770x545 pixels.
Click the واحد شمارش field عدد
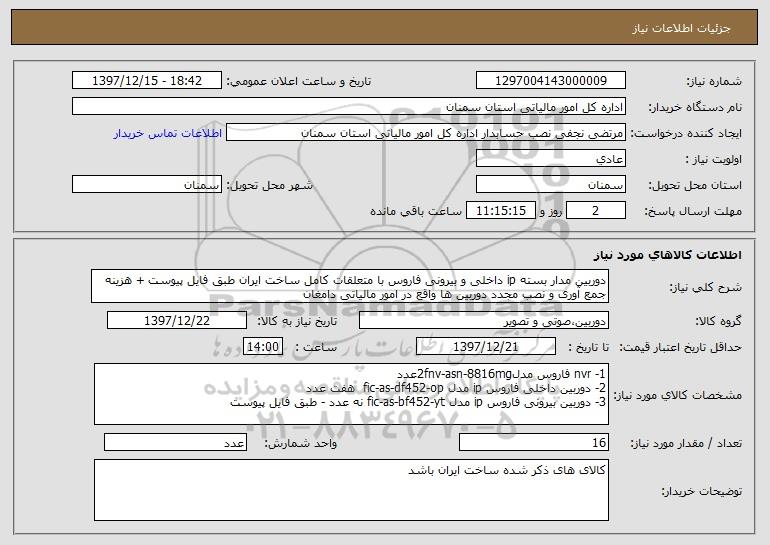click(x=175, y=442)
